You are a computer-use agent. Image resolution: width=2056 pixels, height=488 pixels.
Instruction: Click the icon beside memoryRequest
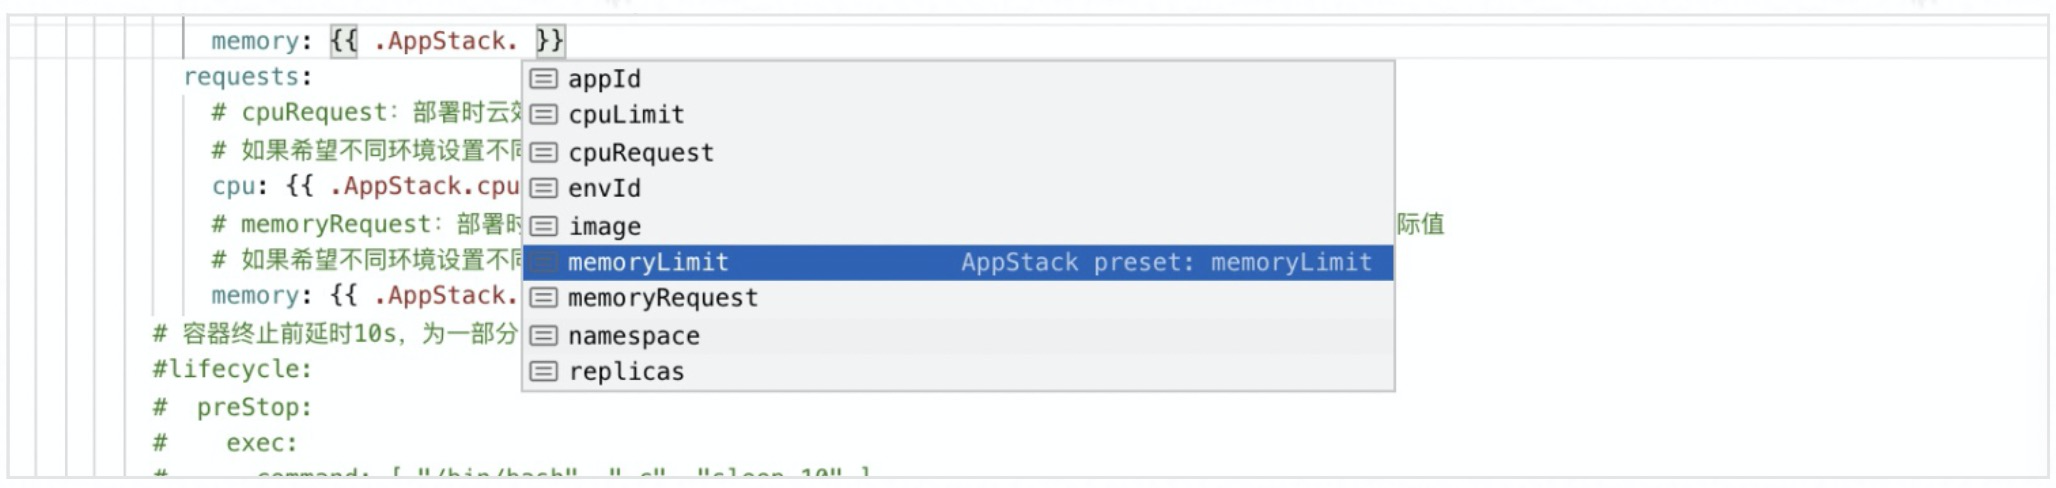tap(543, 298)
